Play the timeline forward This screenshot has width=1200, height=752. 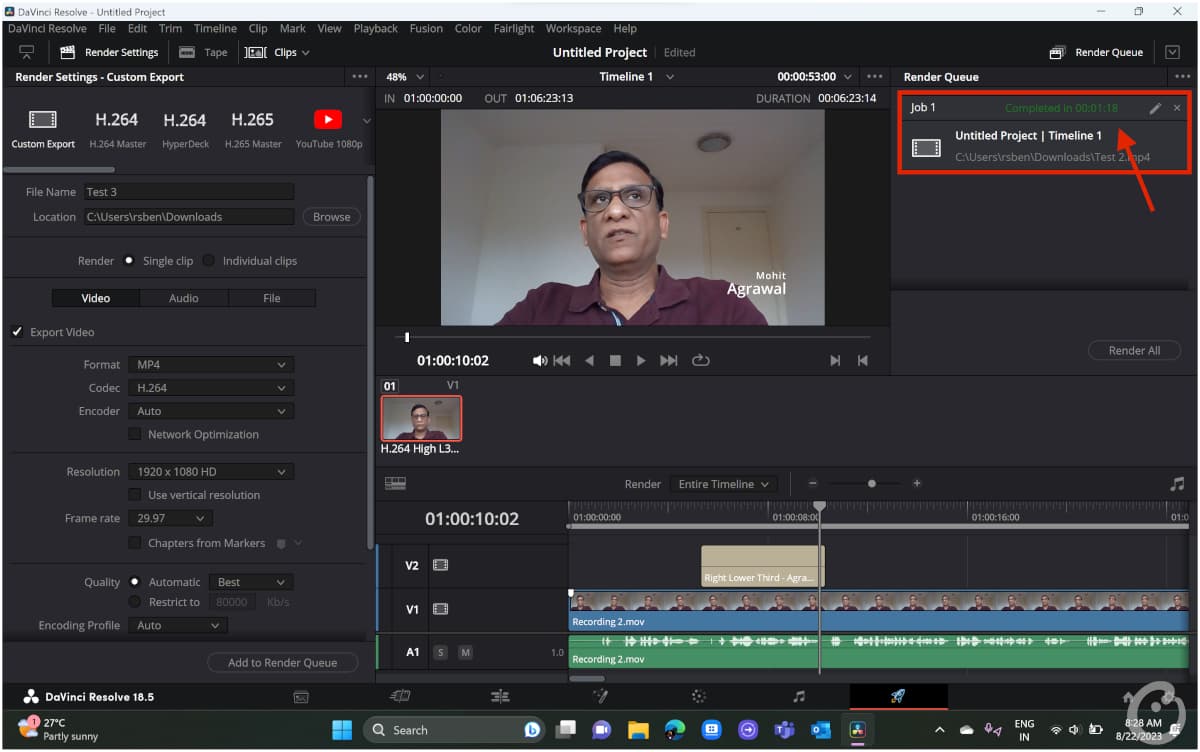click(x=641, y=361)
